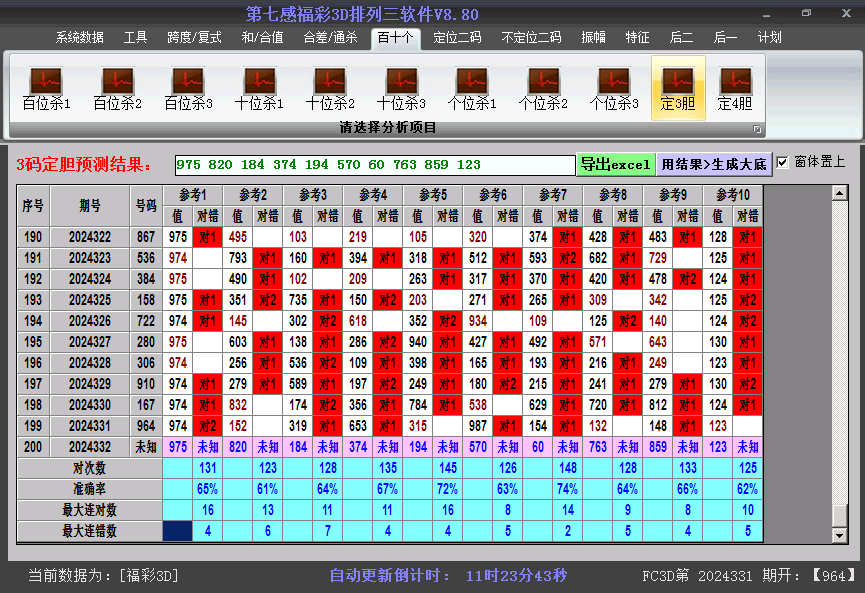Click the 最大连对数 row label
The height and width of the screenshot is (593, 865).
89,510
